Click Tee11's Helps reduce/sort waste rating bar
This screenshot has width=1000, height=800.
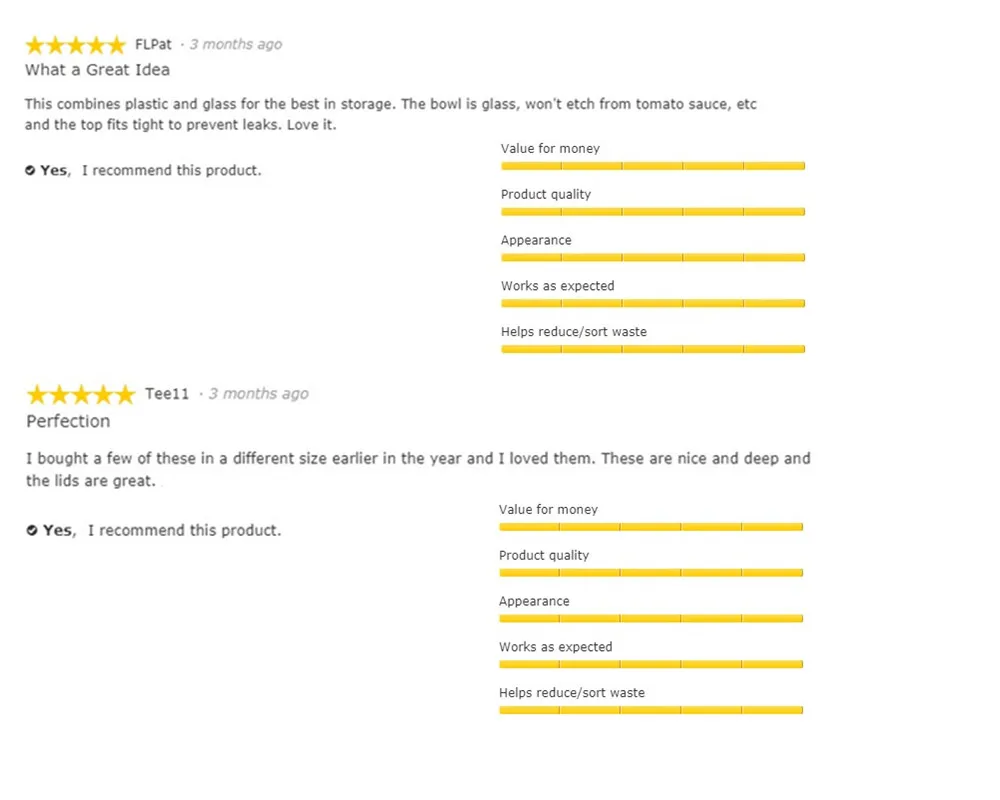click(x=650, y=710)
